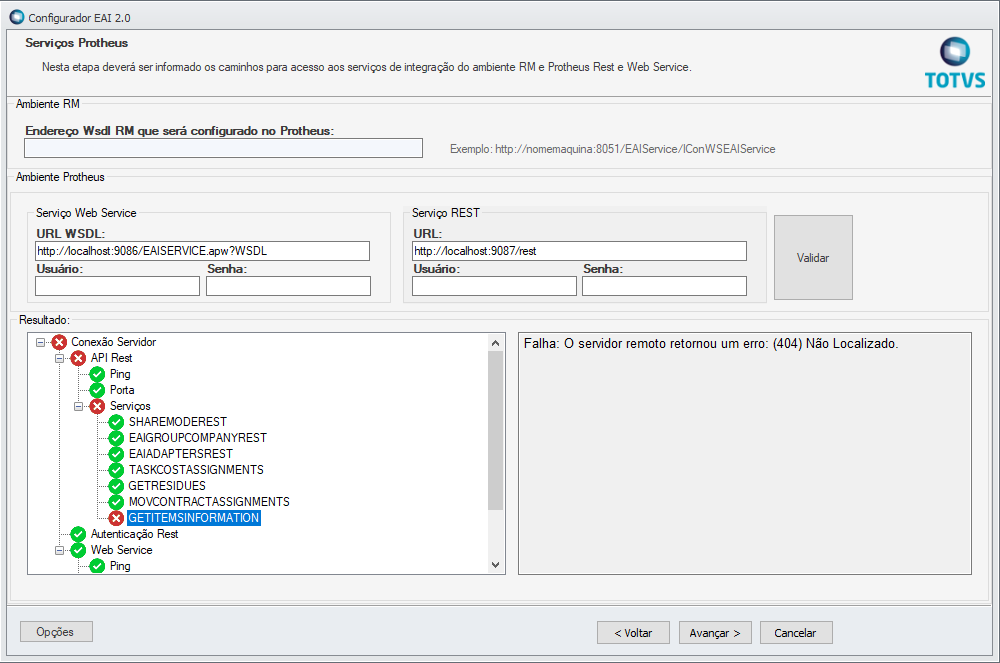Select the highlighted GETITEMSINFORMATION row
This screenshot has width=1000, height=663.
[194, 518]
